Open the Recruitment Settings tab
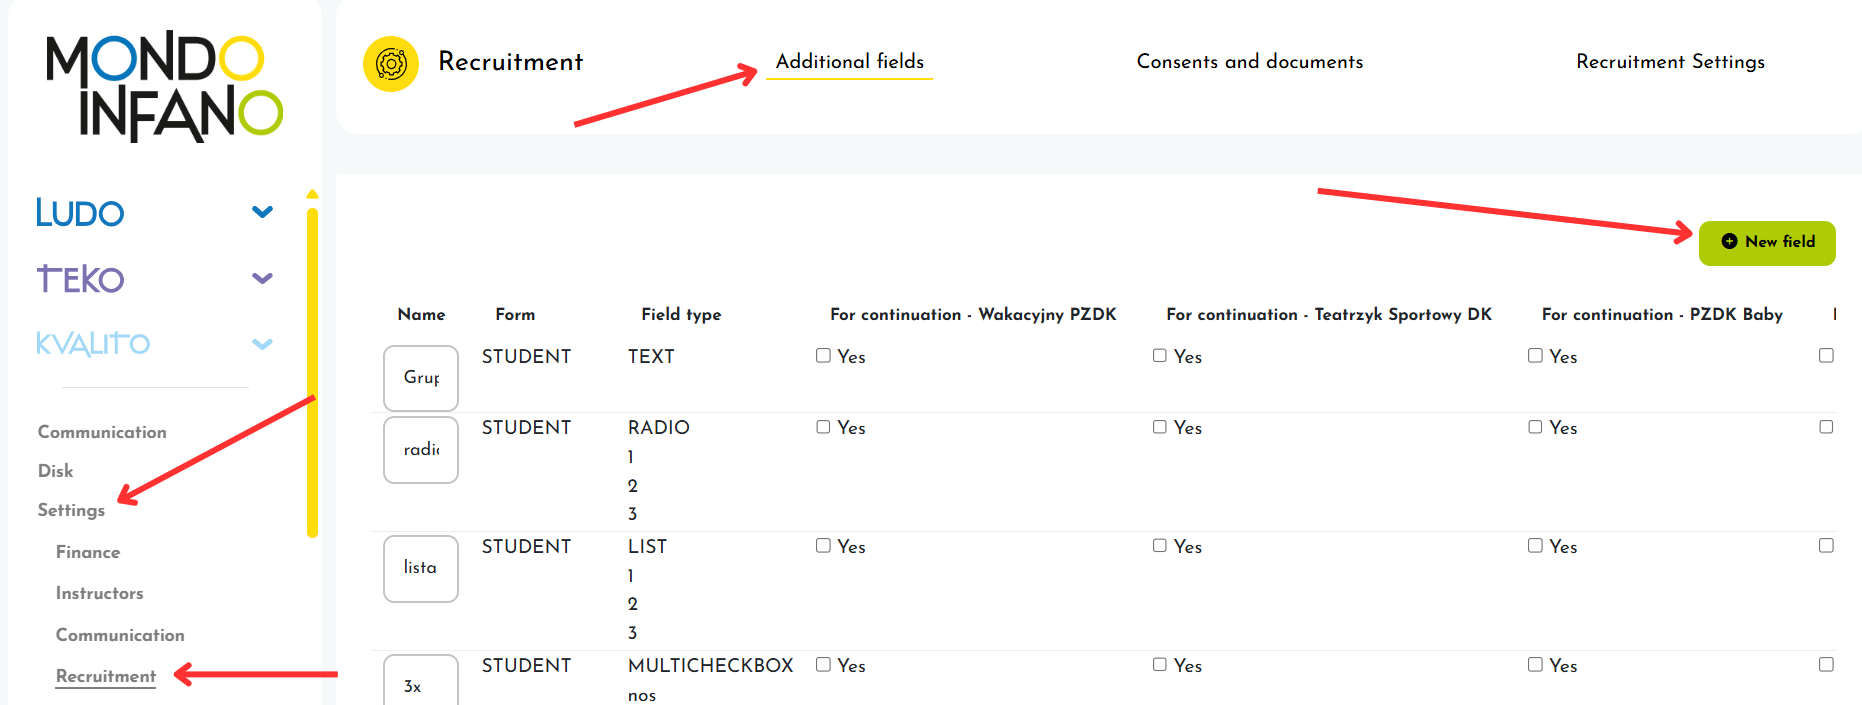 1670,62
